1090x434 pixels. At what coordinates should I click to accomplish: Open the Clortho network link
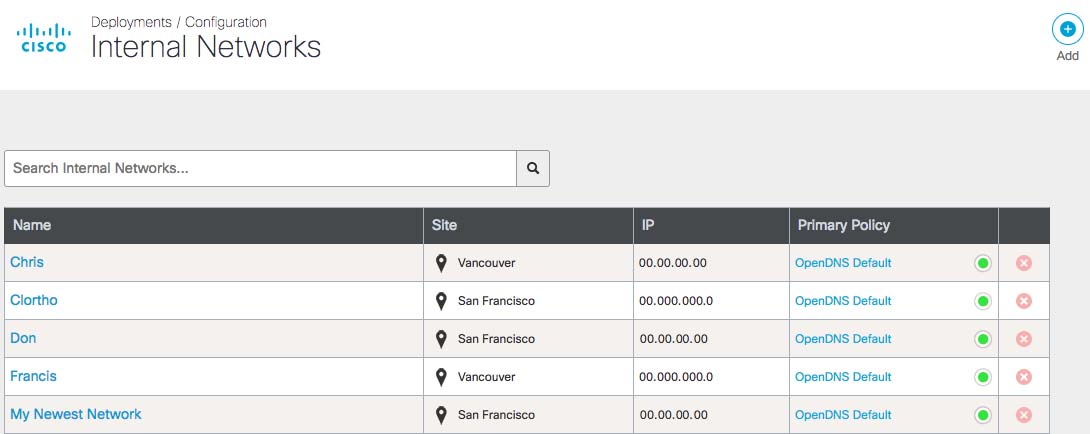tap(34, 300)
